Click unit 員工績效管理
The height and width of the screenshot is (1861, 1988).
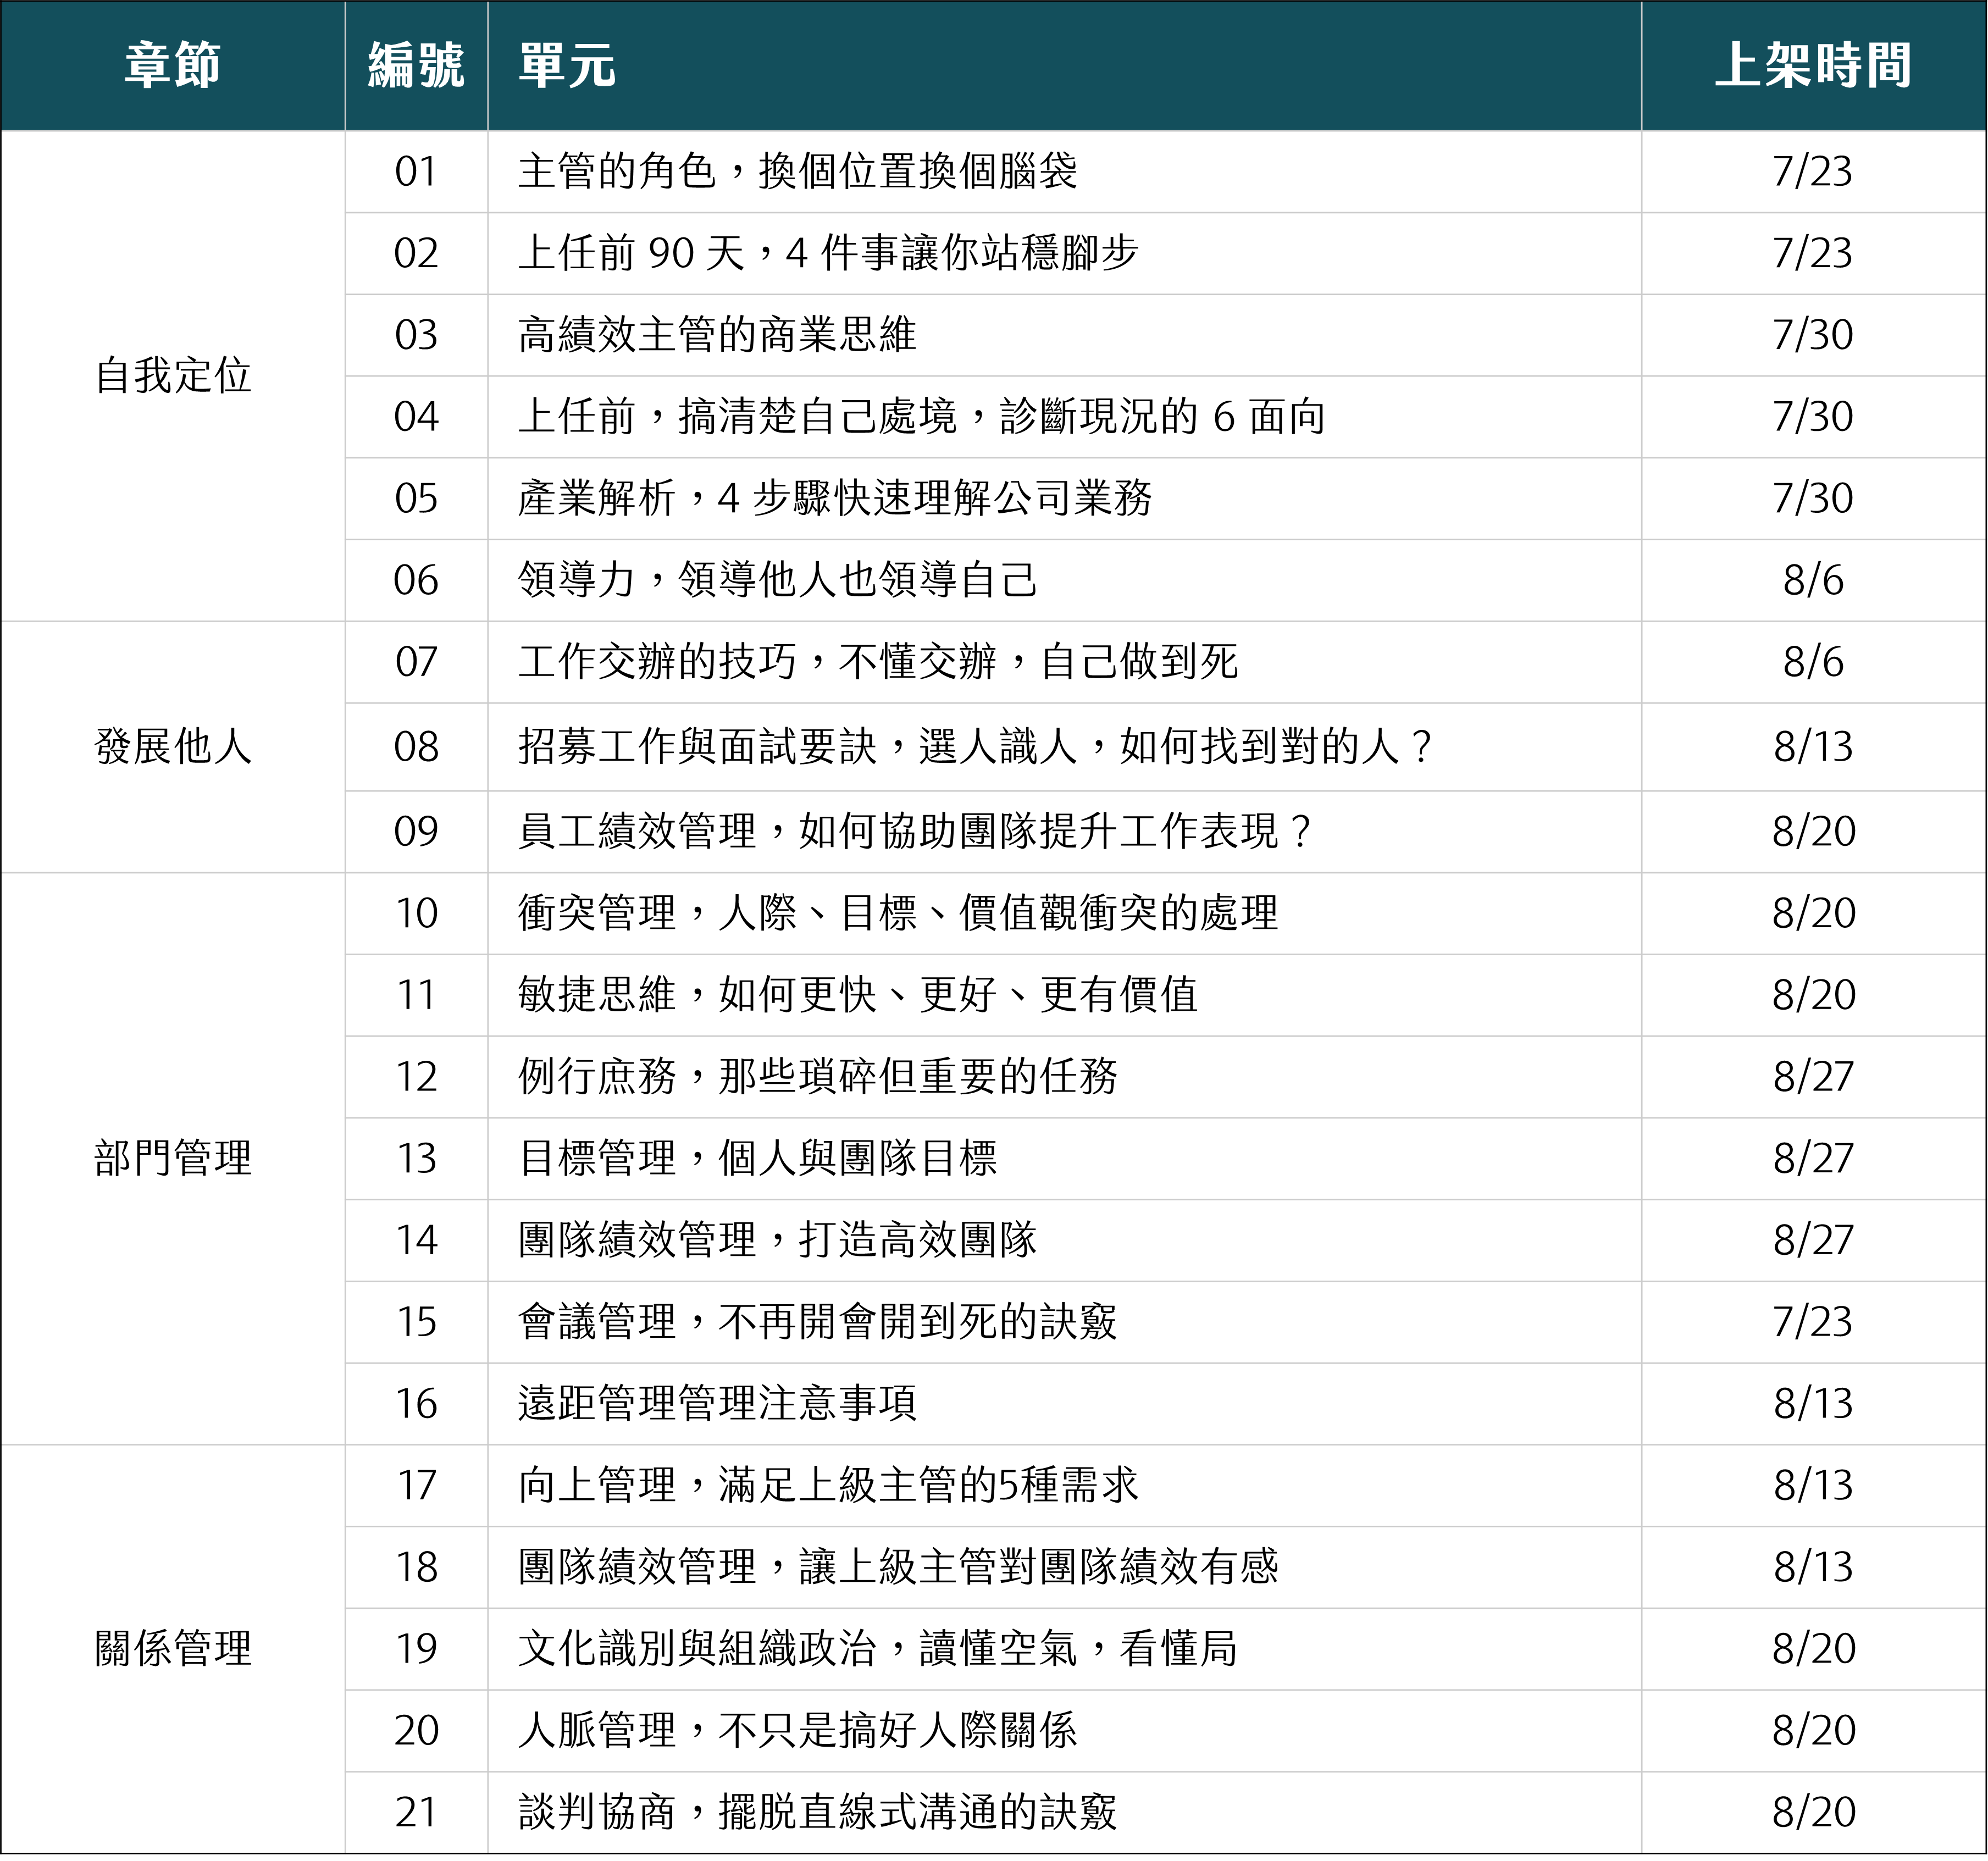[637, 831]
